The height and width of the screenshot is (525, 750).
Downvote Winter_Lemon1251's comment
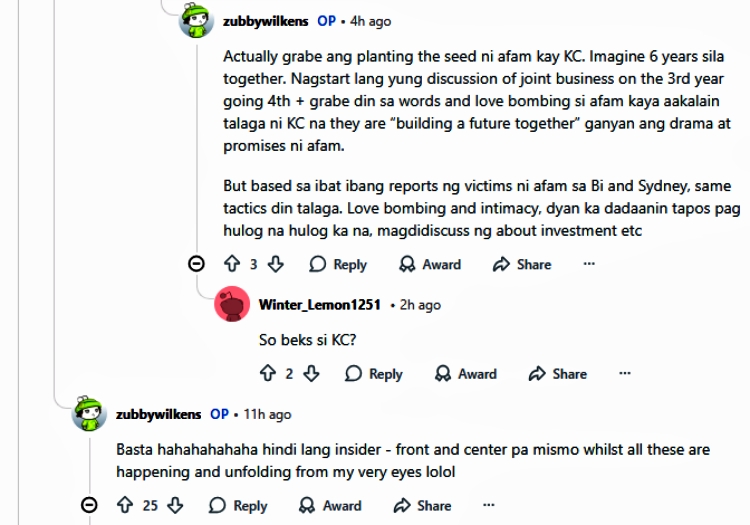[312, 374]
